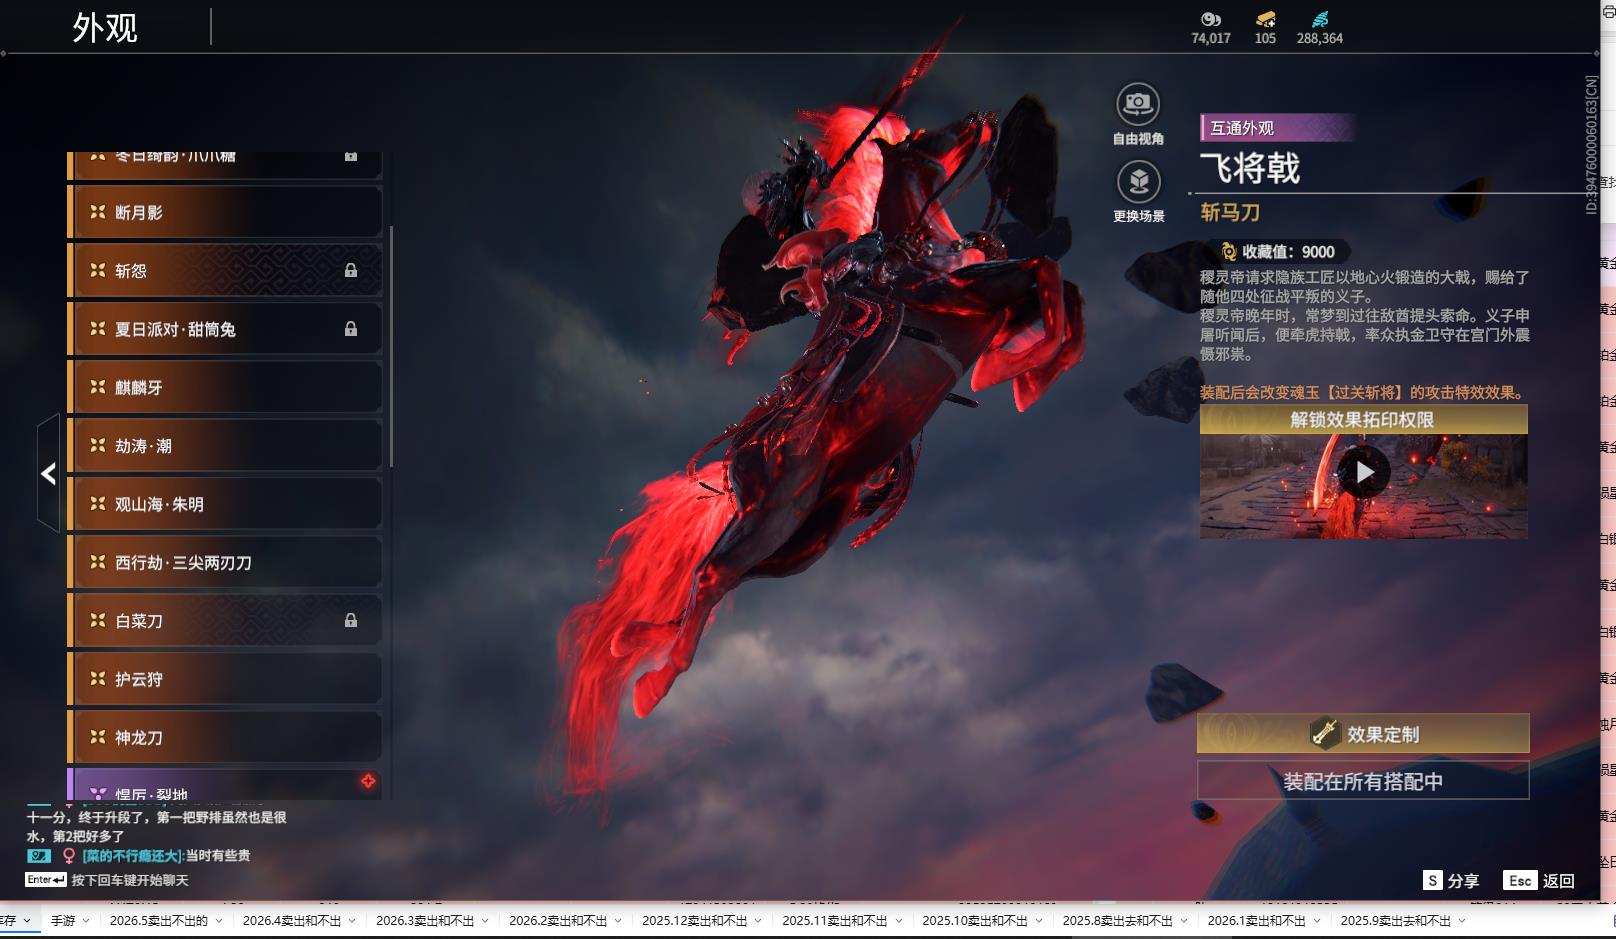Click the 效果定制 button

tap(1363, 734)
